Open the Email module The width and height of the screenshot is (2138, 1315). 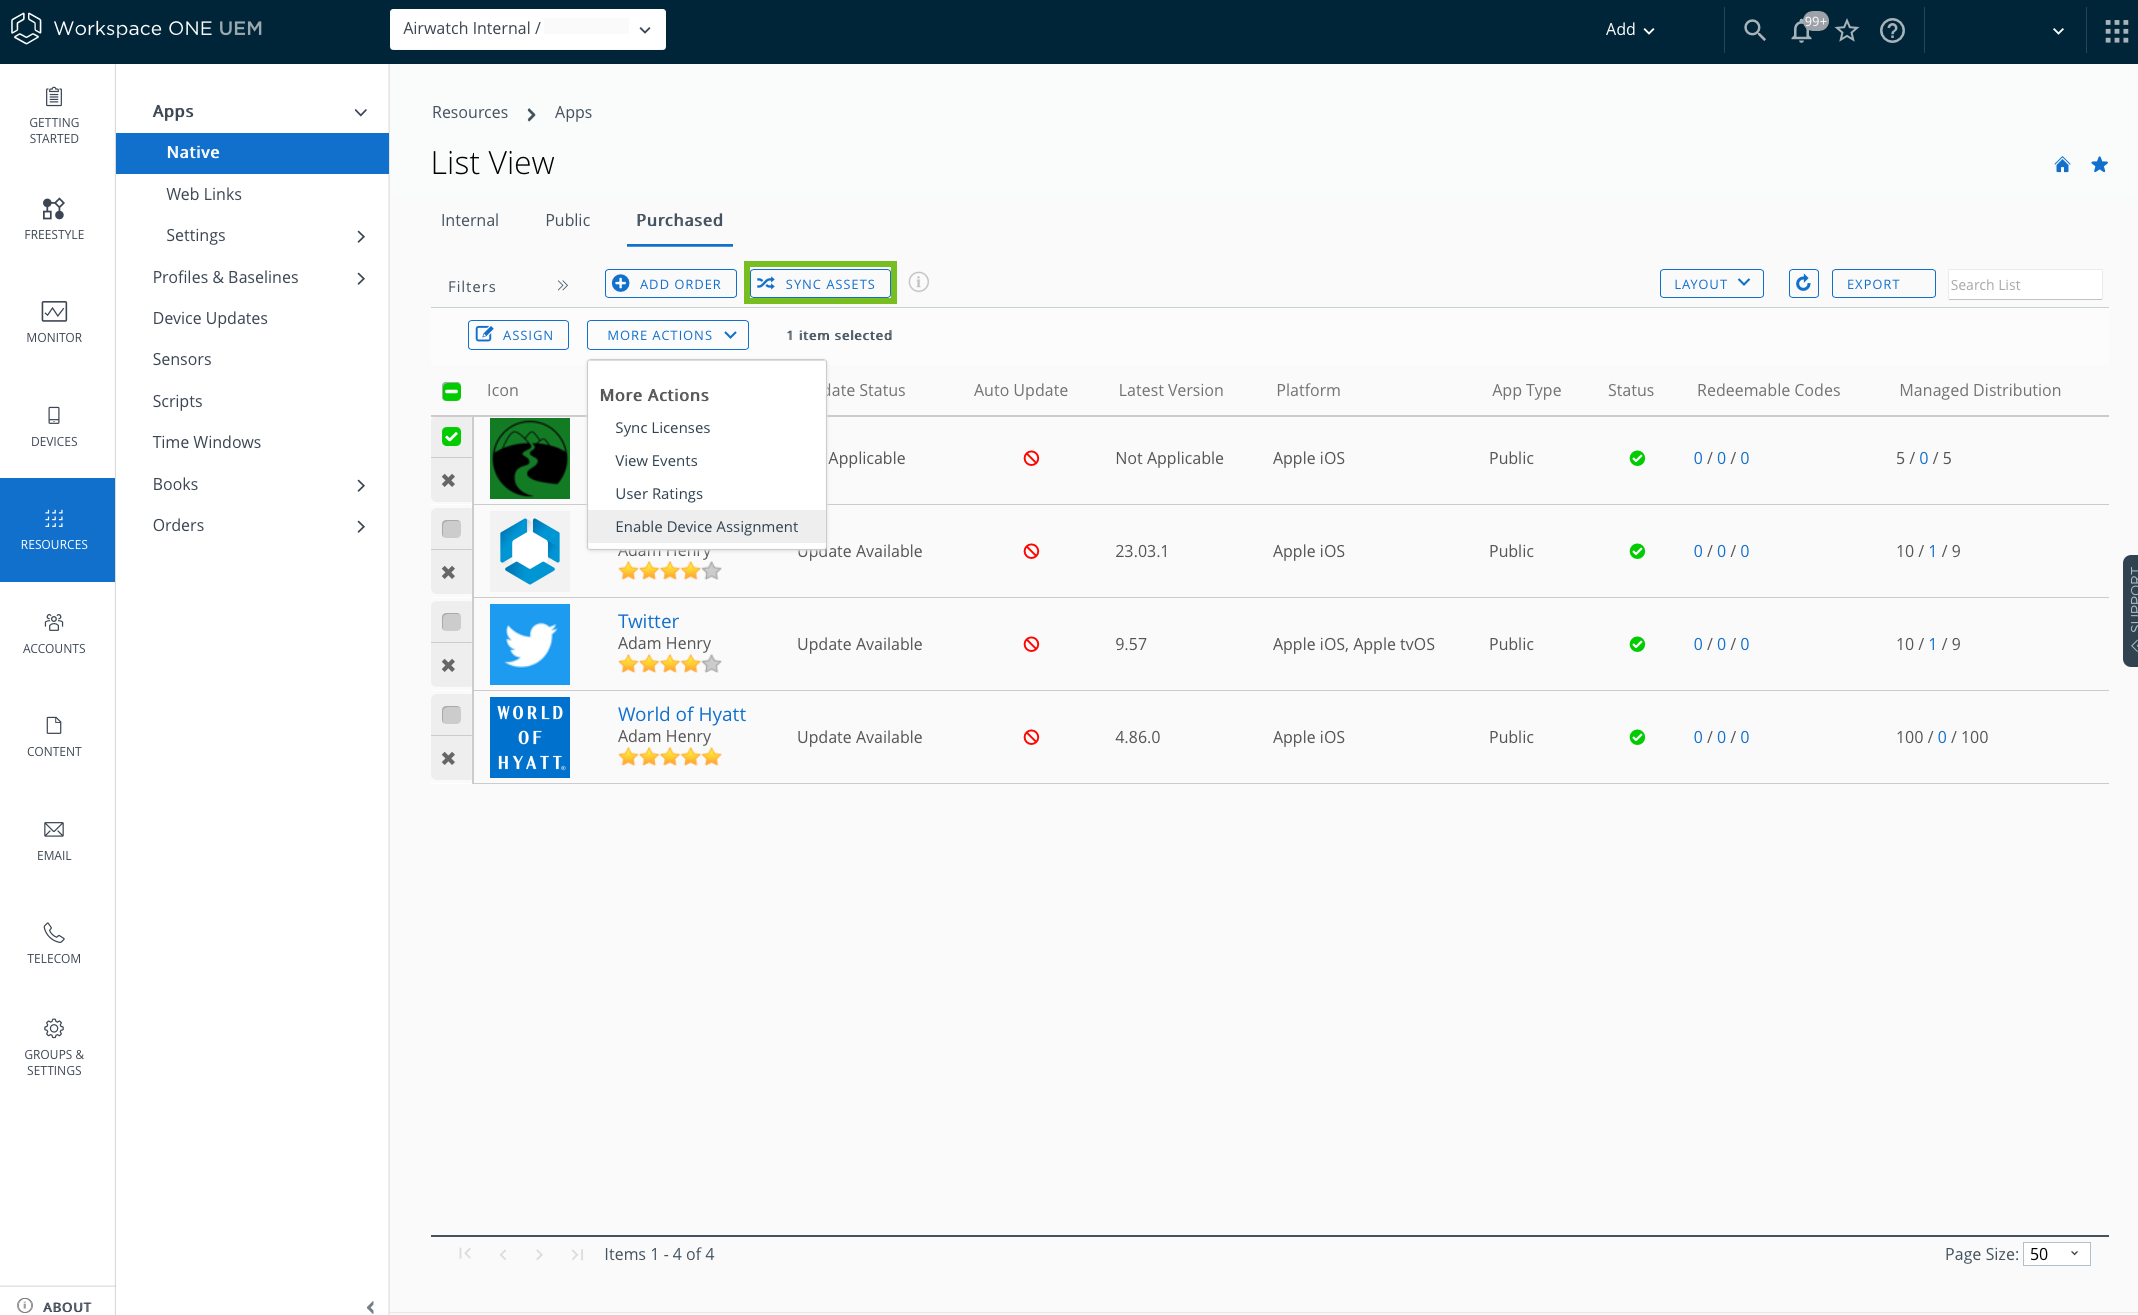coord(54,840)
